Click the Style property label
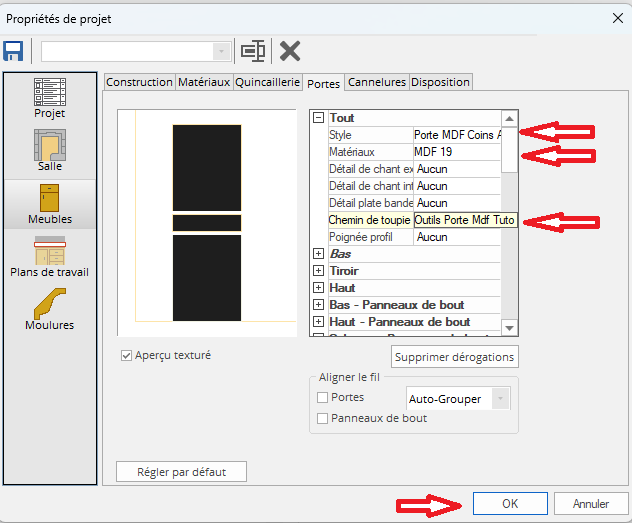The image size is (632, 523). click(x=340, y=135)
